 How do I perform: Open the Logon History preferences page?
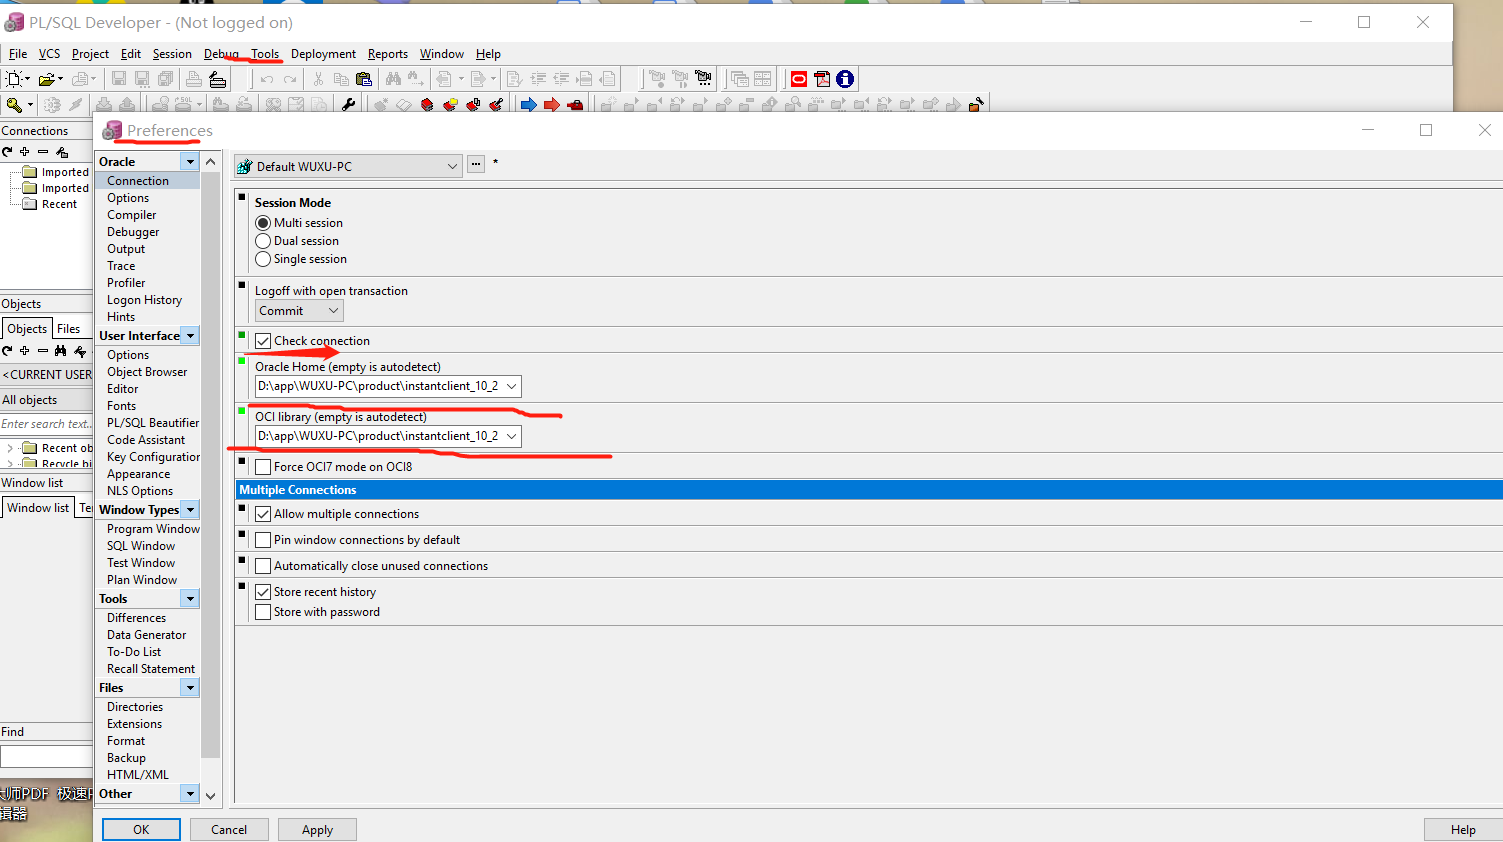pos(145,300)
